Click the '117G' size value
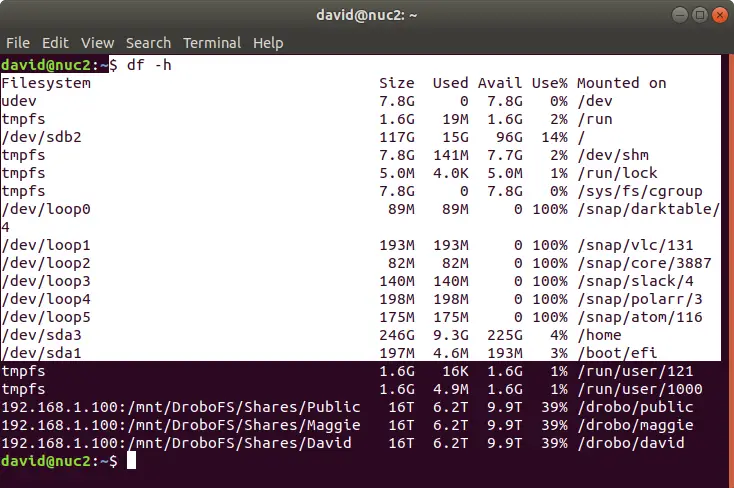The width and height of the screenshot is (734, 488). (x=397, y=137)
